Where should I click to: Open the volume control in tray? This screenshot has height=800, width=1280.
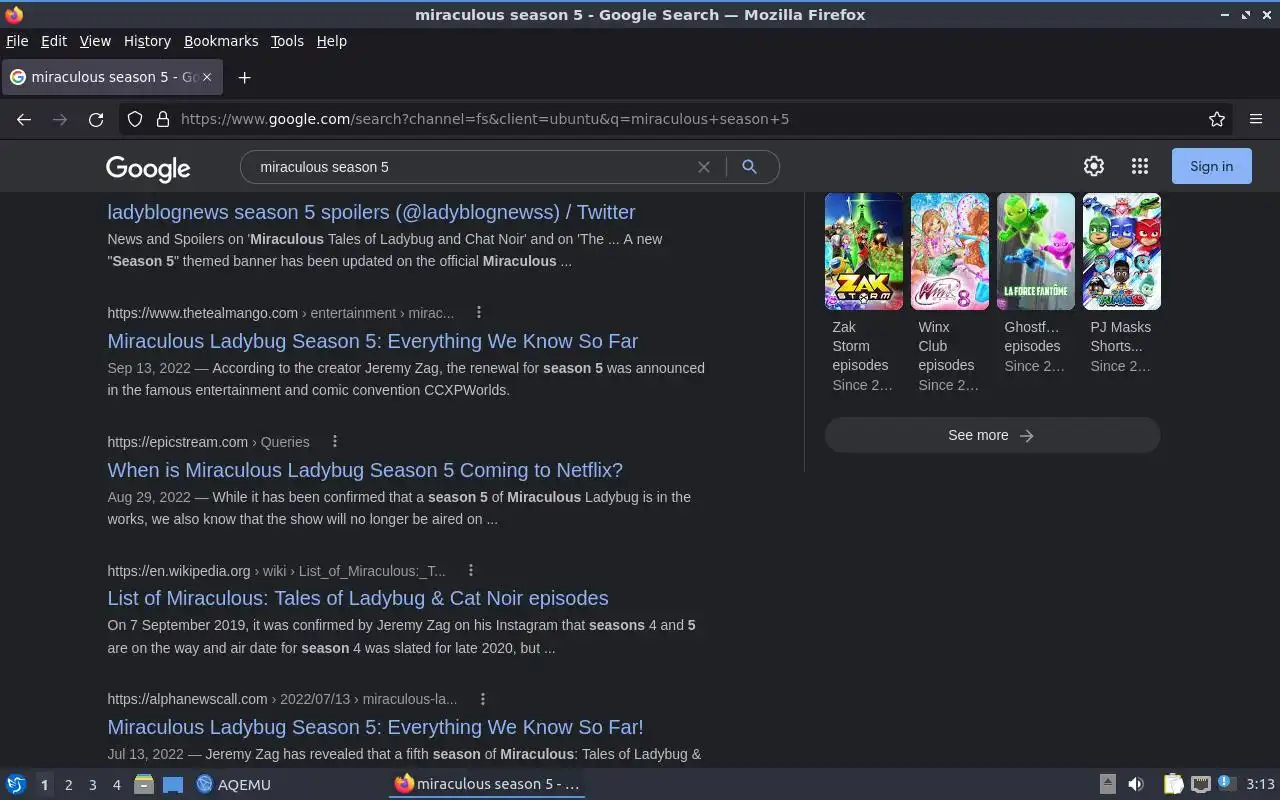1136,784
